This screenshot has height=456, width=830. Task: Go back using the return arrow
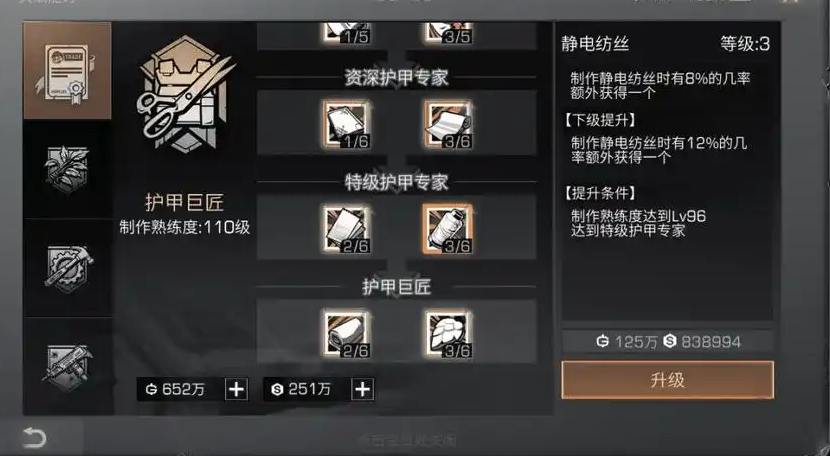pos(35,438)
